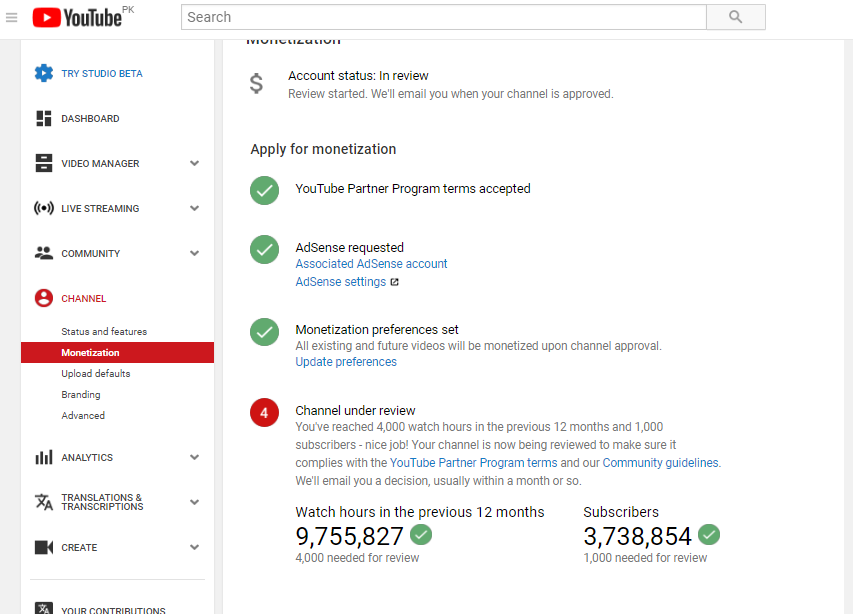Image resolution: width=853 pixels, height=614 pixels.
Task: Click the Community people icon
Action: tap(44, 253)
